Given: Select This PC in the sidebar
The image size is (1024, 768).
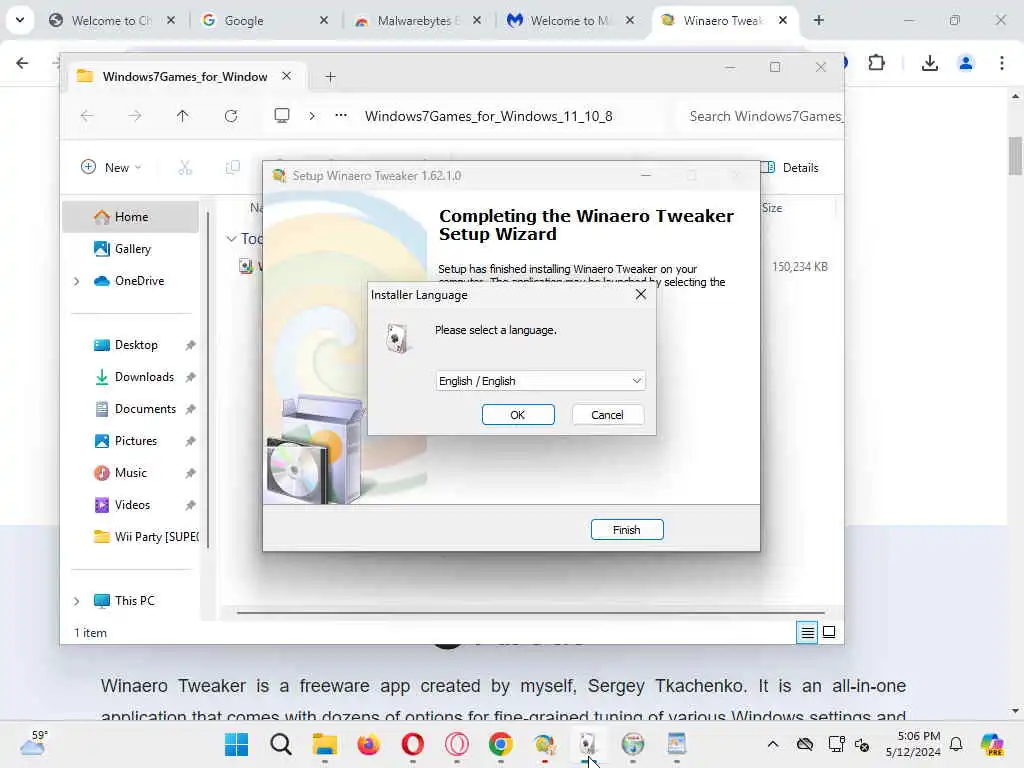Looking at the screenshot, I should point(135,601).
